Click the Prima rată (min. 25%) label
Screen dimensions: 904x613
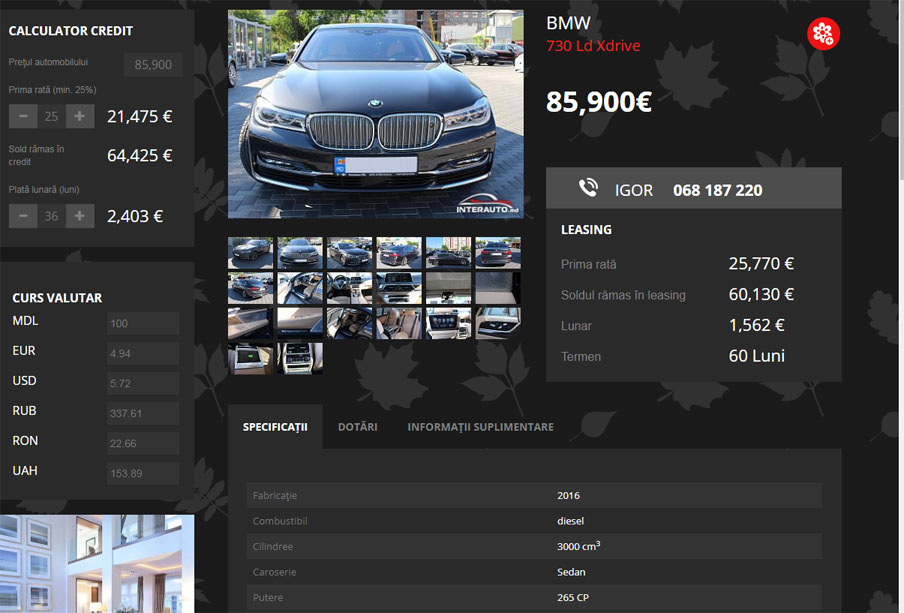(x=52, y=90)
